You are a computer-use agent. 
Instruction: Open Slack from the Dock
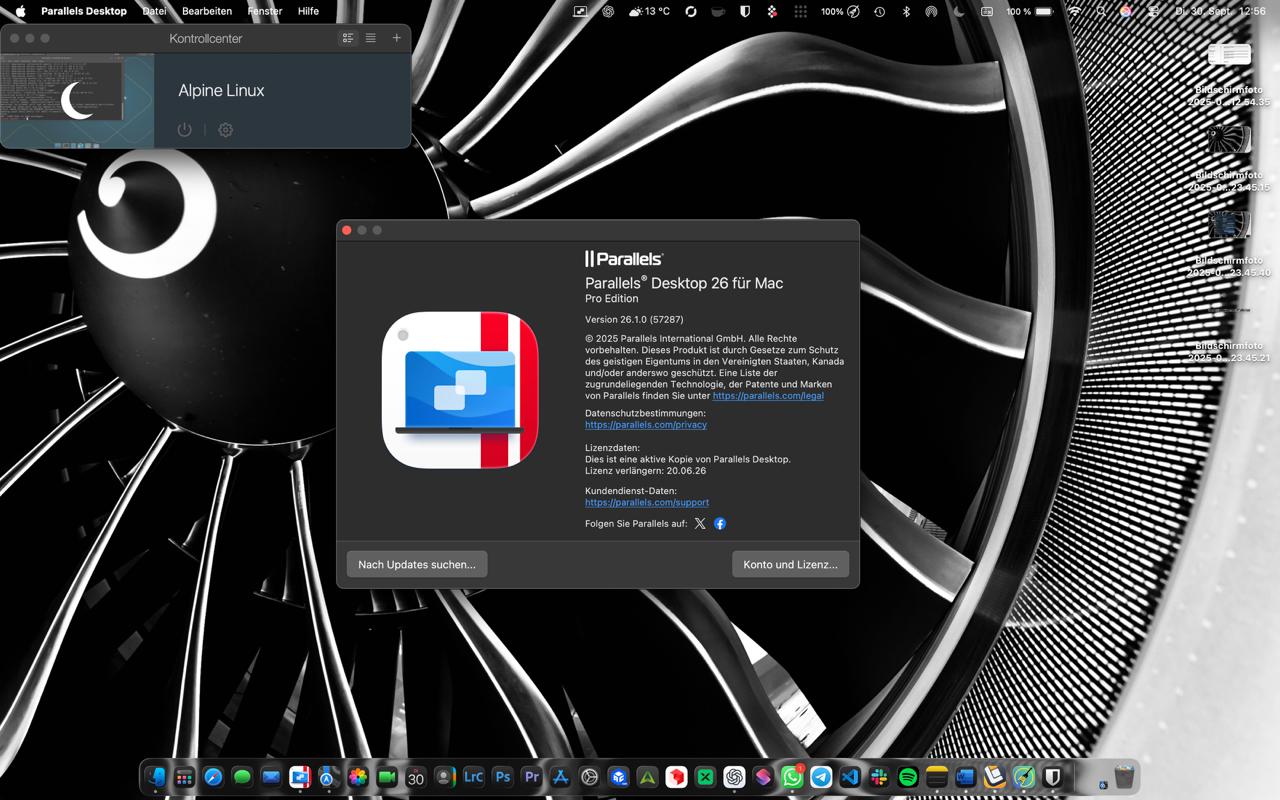point(879,777)
